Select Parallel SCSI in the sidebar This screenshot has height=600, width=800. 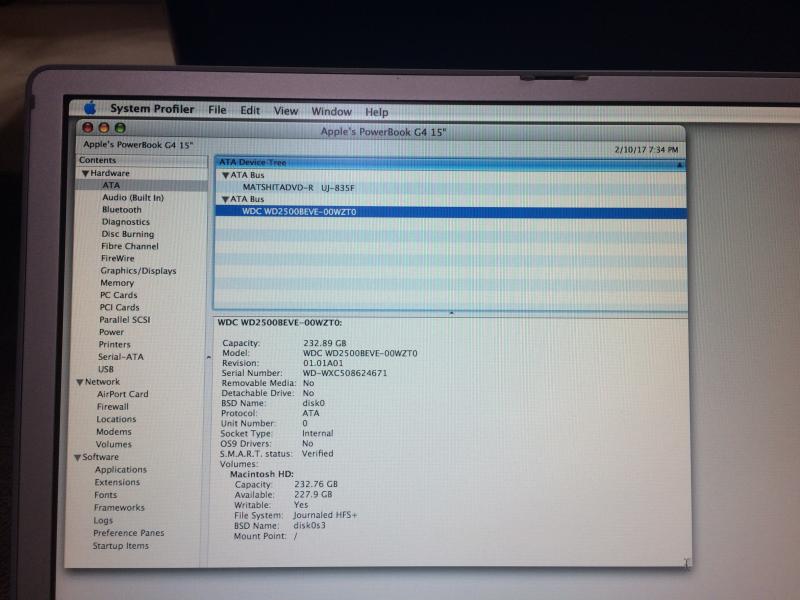point(124,320)
